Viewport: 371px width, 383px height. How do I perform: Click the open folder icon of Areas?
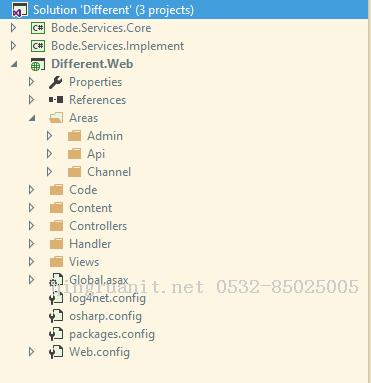tap(56, 118)
